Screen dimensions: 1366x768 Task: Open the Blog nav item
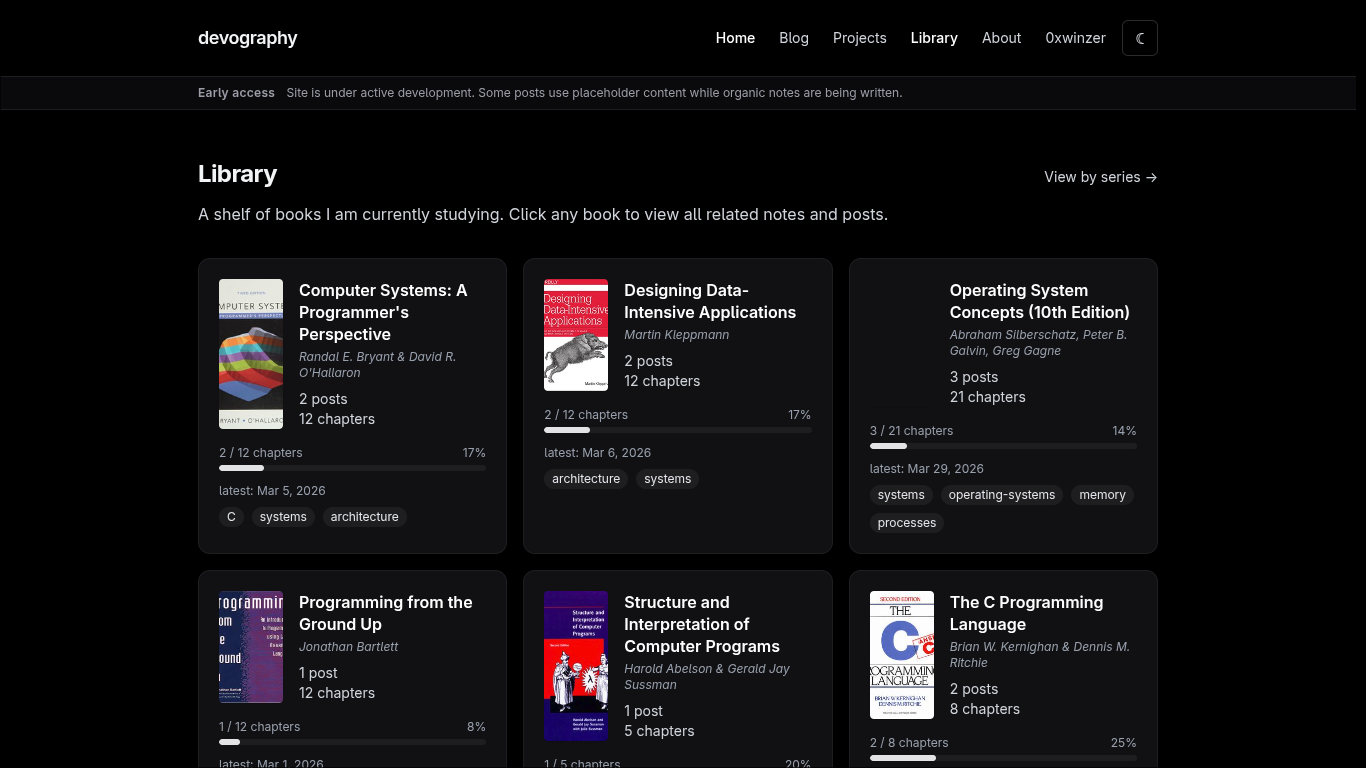[x=794, y=38]
